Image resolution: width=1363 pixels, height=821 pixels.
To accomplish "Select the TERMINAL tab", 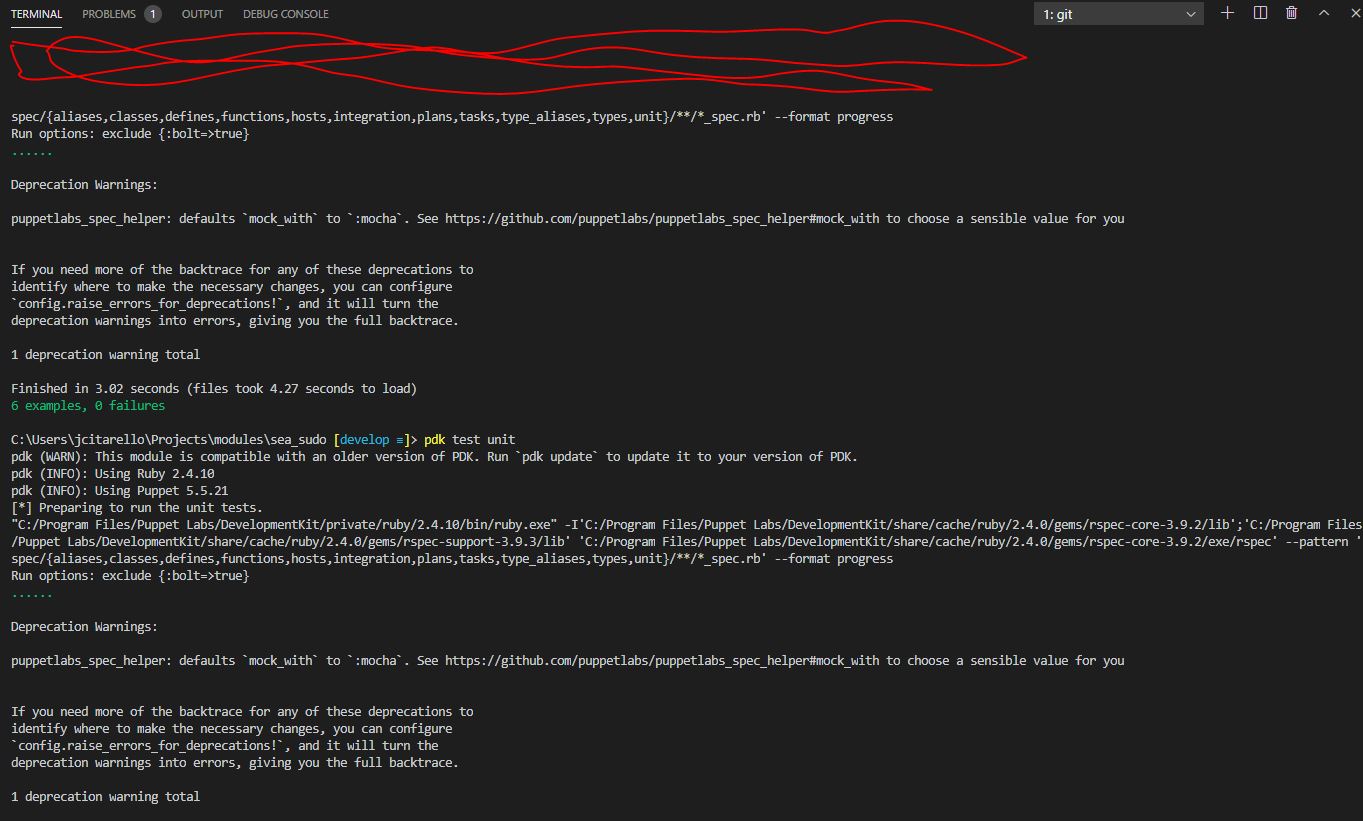I will [36, 13].
